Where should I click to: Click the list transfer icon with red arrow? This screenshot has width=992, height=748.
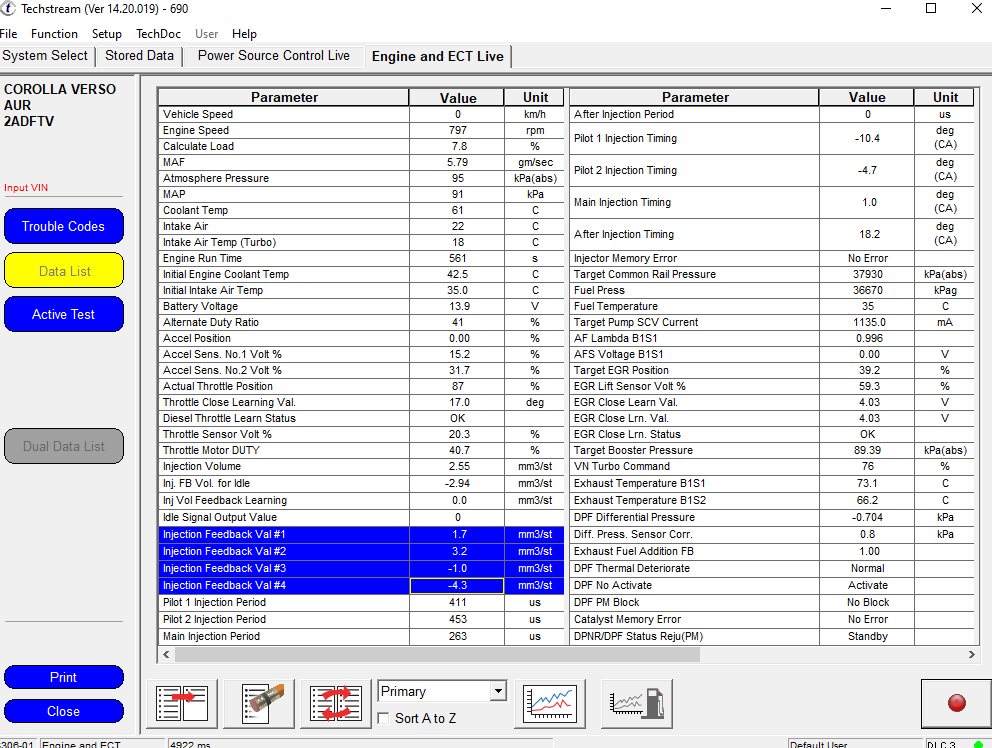click(182, 704)
